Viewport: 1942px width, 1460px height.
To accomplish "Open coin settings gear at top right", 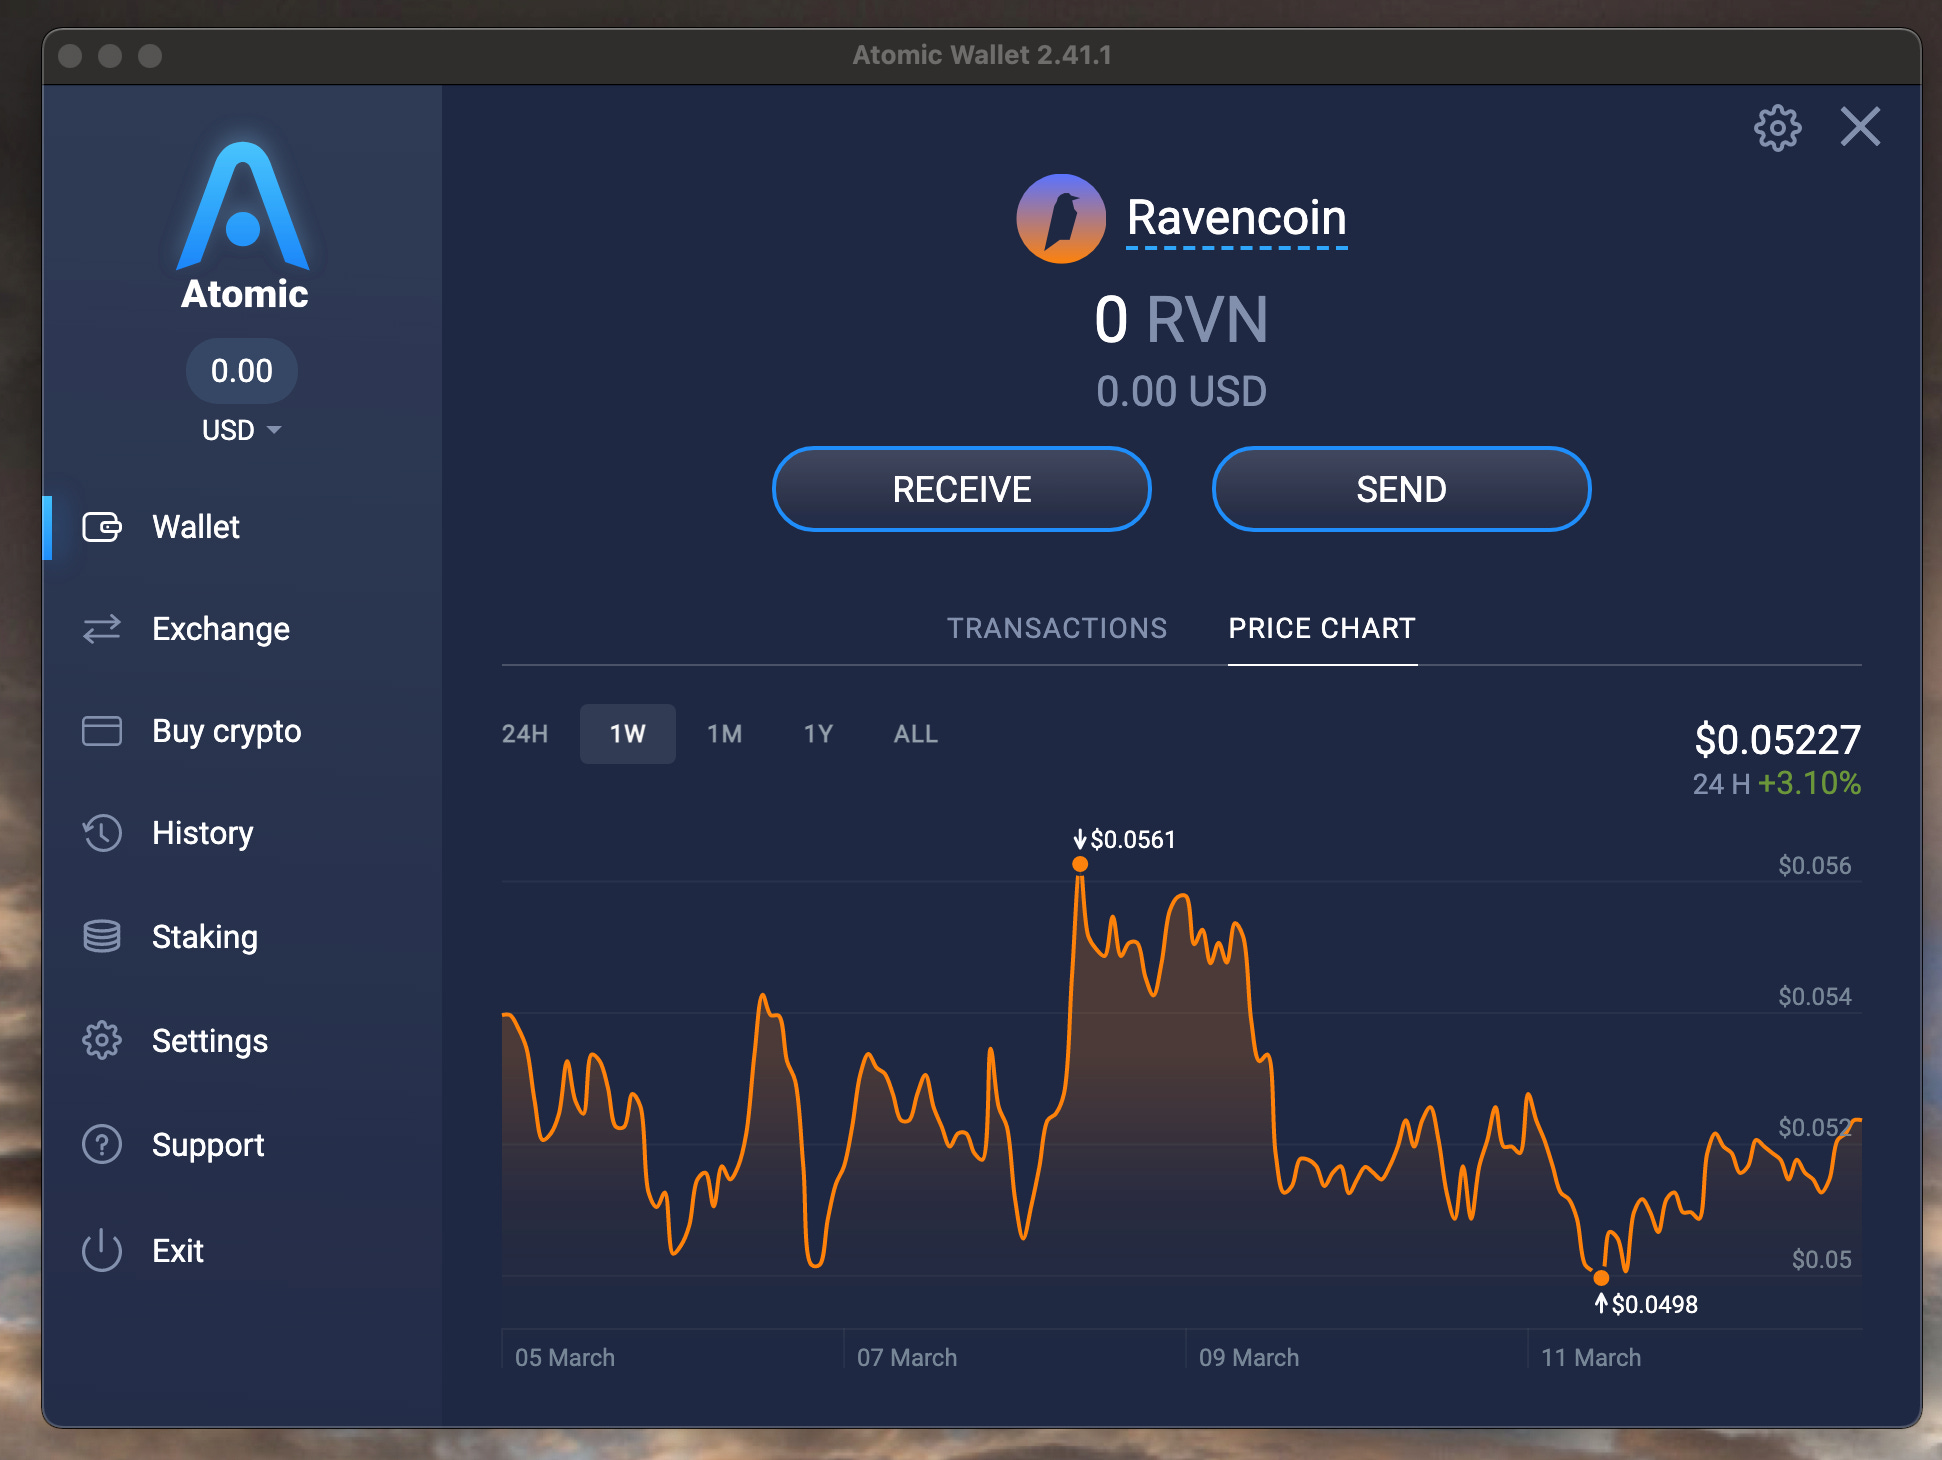I will 1777,128.
